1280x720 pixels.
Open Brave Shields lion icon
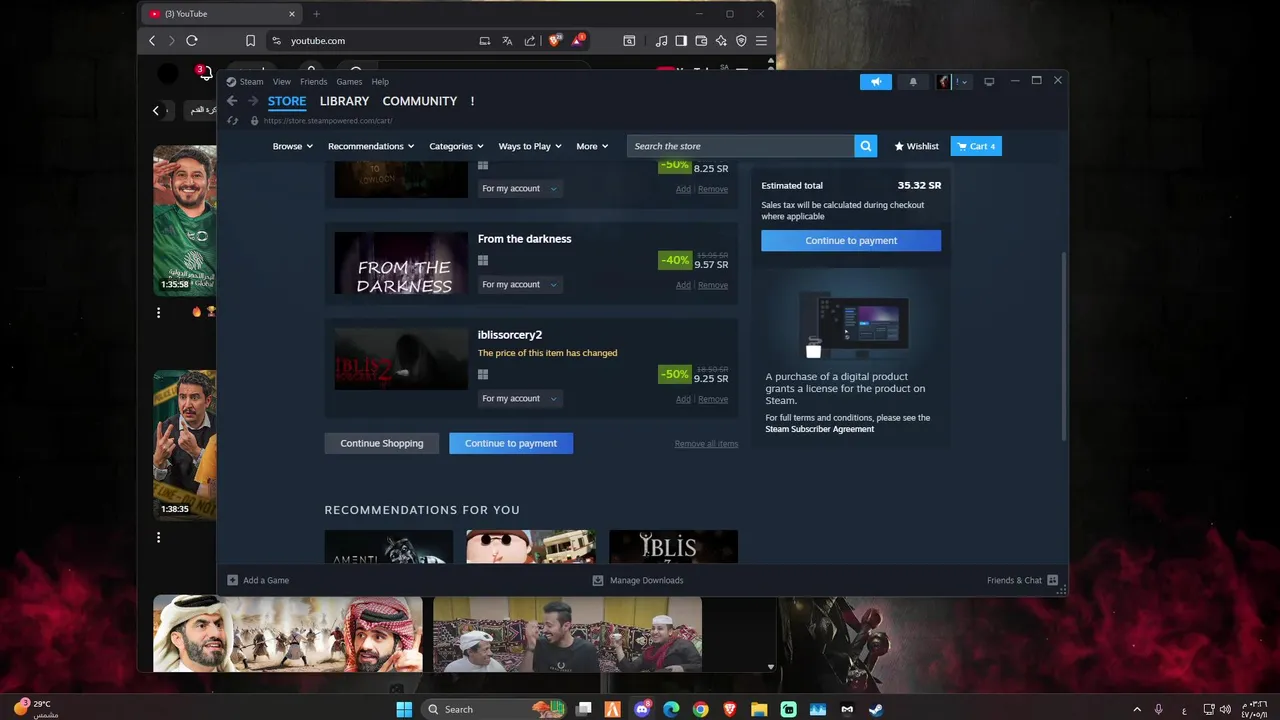[x=555, y=41]
